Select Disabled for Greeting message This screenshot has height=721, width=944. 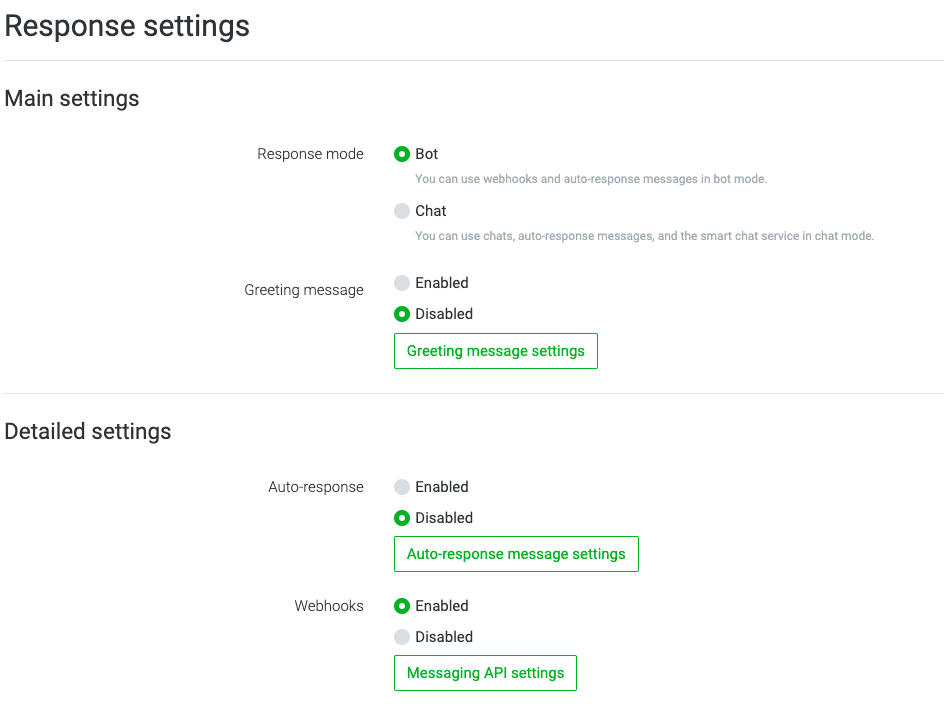402,314
